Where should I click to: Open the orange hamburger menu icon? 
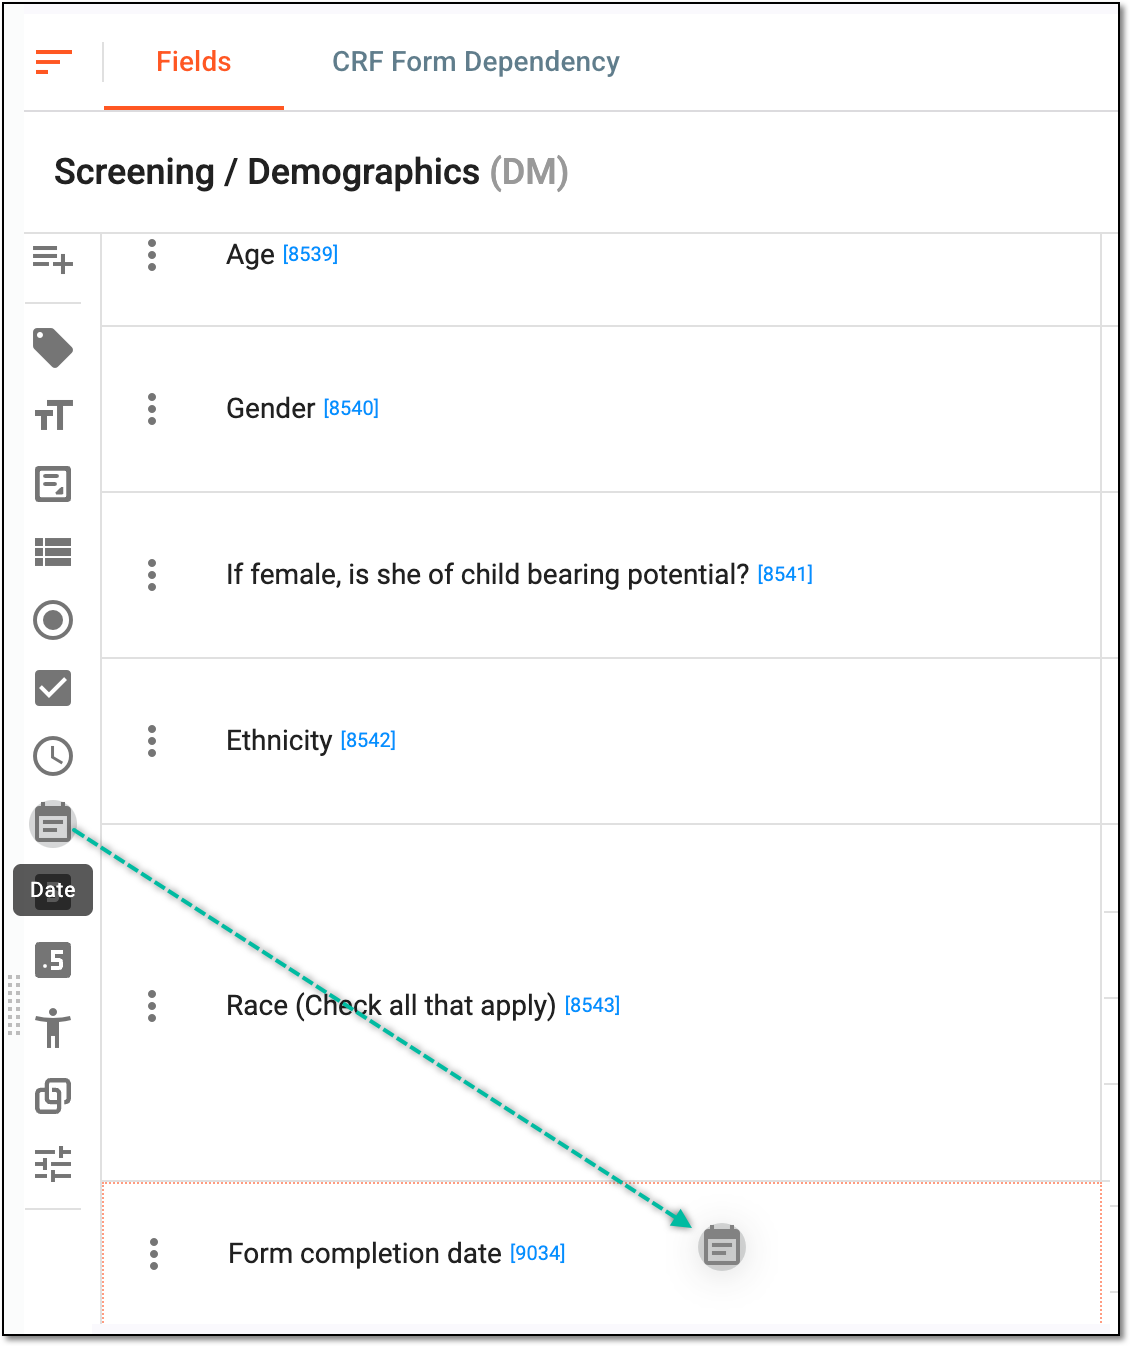(53, 62)
